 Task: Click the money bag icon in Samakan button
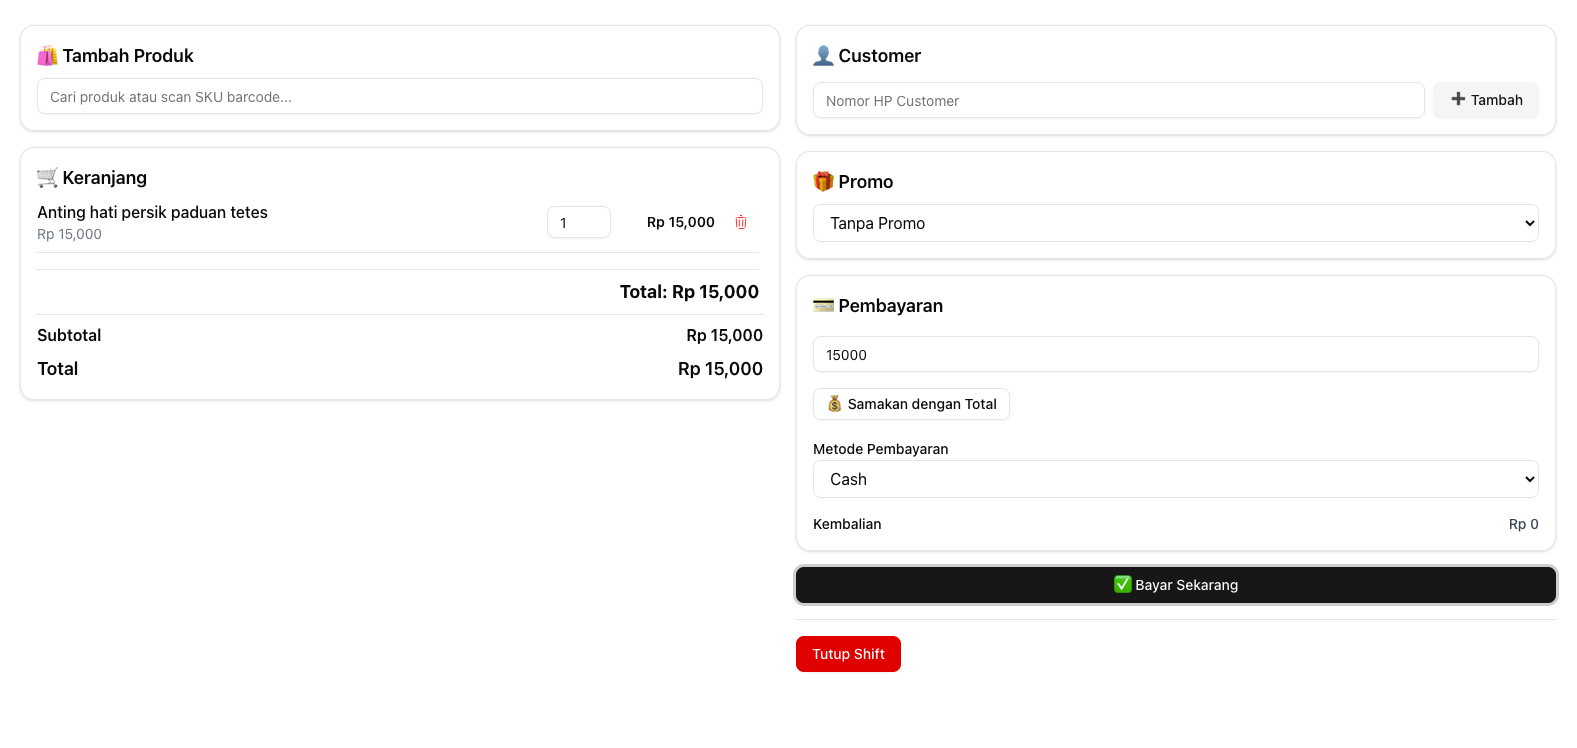point(835,404)
